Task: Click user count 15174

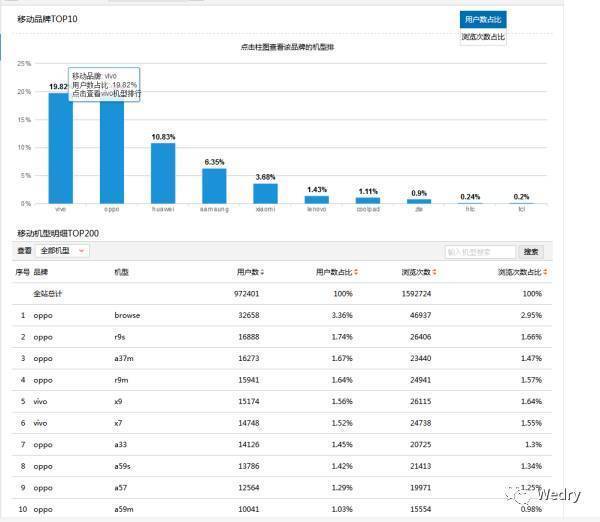Action: click(x=249, y=401)
